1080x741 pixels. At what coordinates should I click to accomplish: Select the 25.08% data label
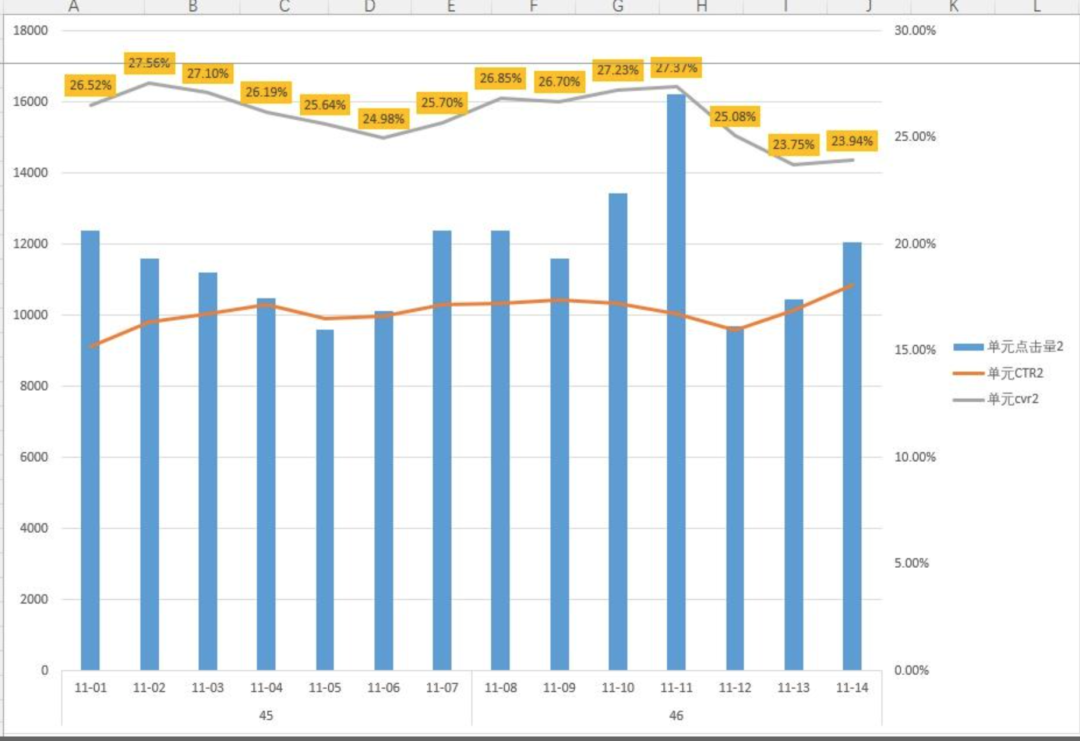click(x=735, y=116)
